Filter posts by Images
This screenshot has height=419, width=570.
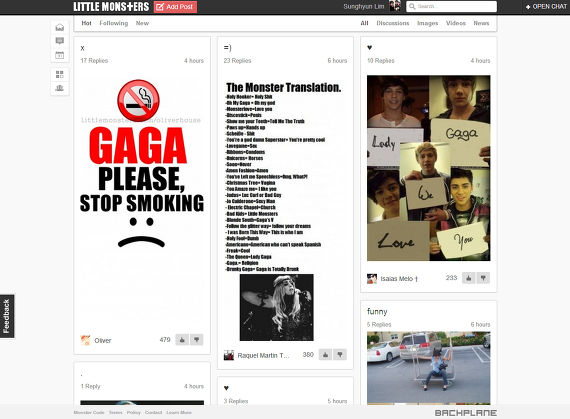coord(428,23)
